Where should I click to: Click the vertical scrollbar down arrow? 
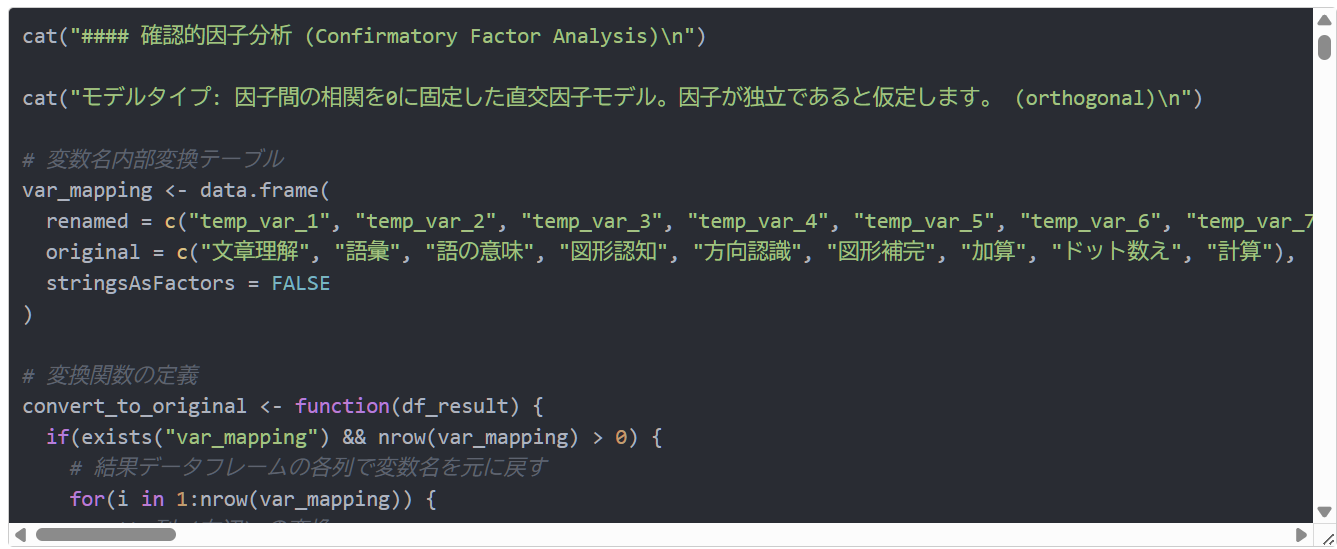(1324, 509)
